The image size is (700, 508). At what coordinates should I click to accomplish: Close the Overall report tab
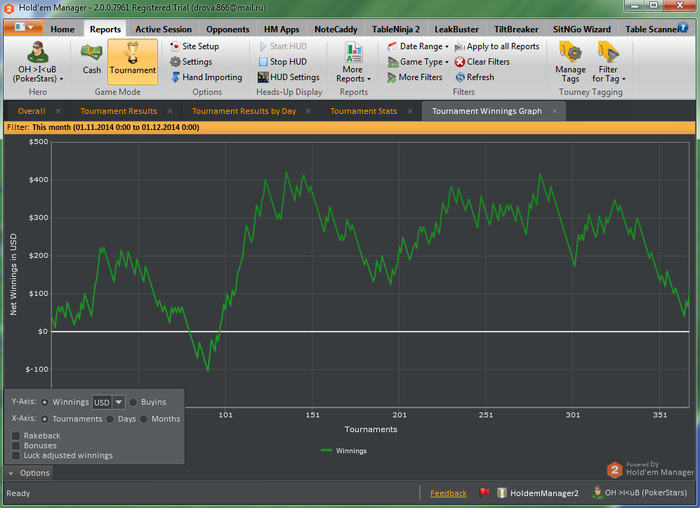(x=58, y=111)
